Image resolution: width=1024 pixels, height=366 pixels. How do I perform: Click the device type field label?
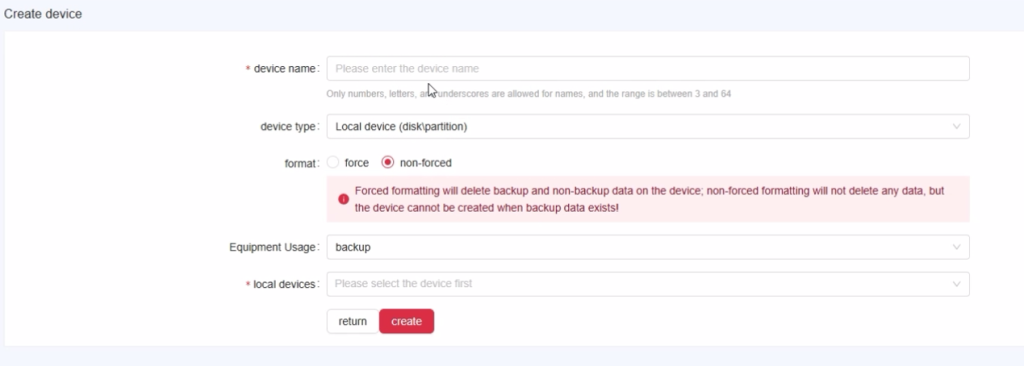pos(289,127)
